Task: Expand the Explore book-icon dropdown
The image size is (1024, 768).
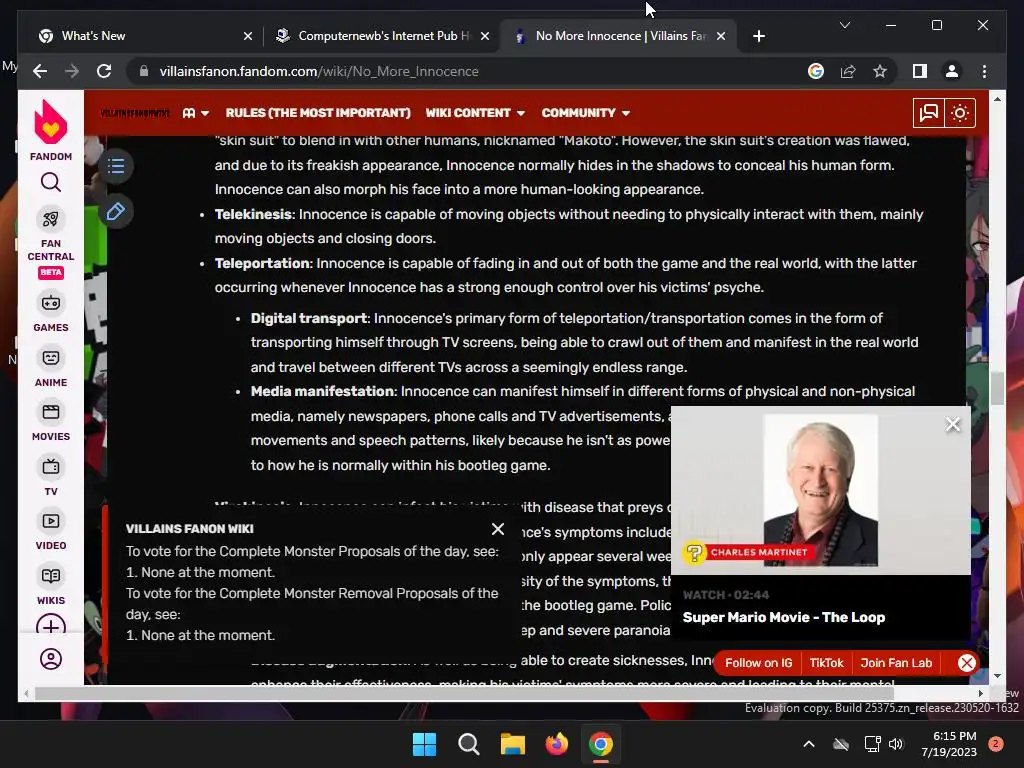Action: point(196,113)
